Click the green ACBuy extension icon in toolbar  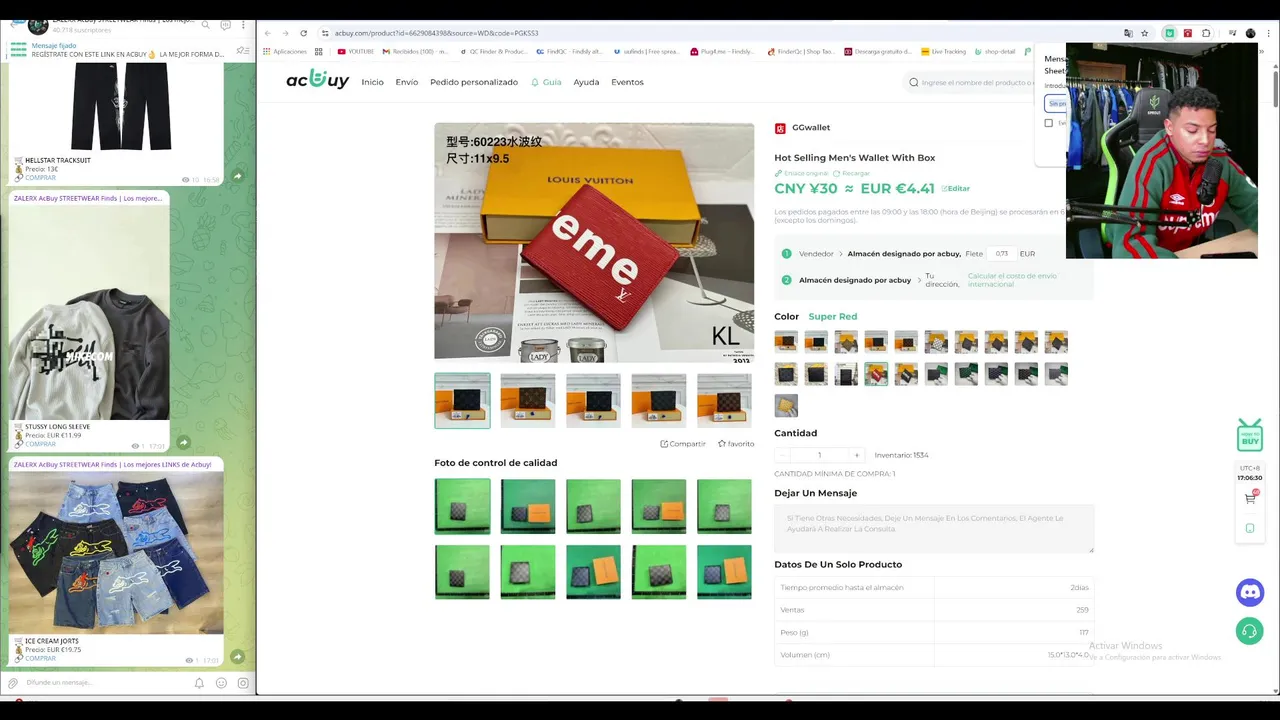tap(1169, 33)
